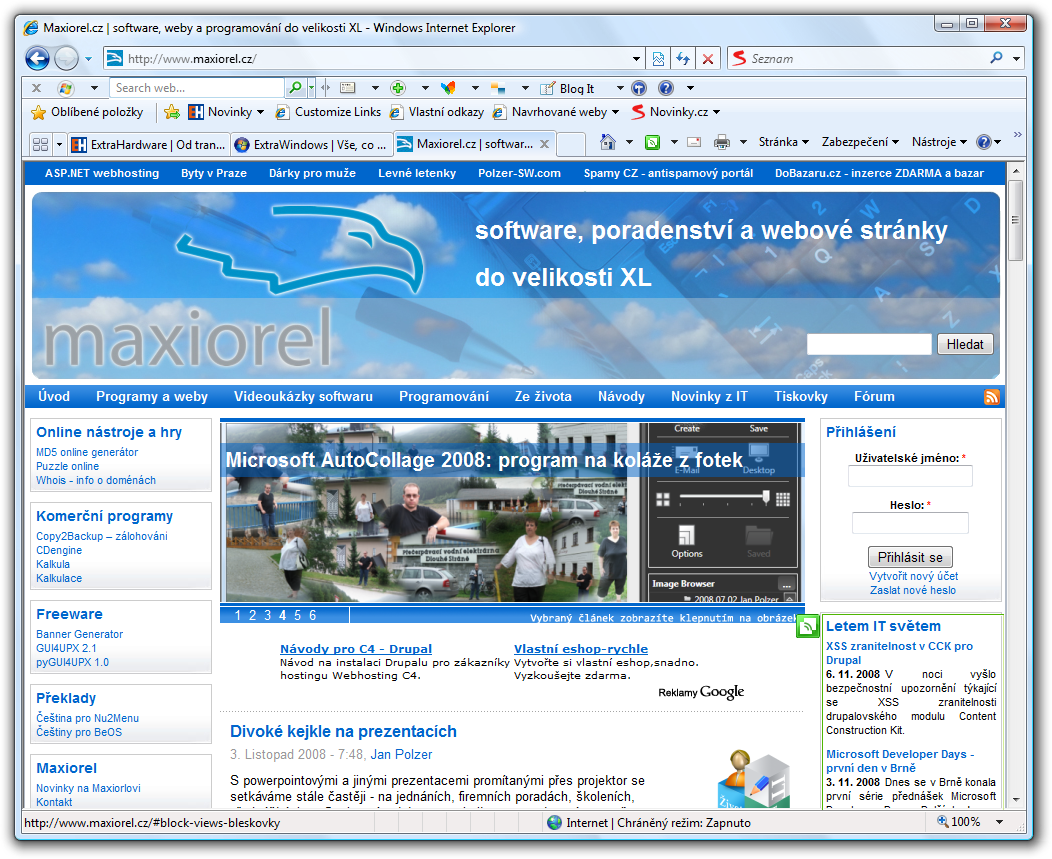Close the Windows Live toolbar with its X
Screen dimensions: 1052x859
pos(36,88)
